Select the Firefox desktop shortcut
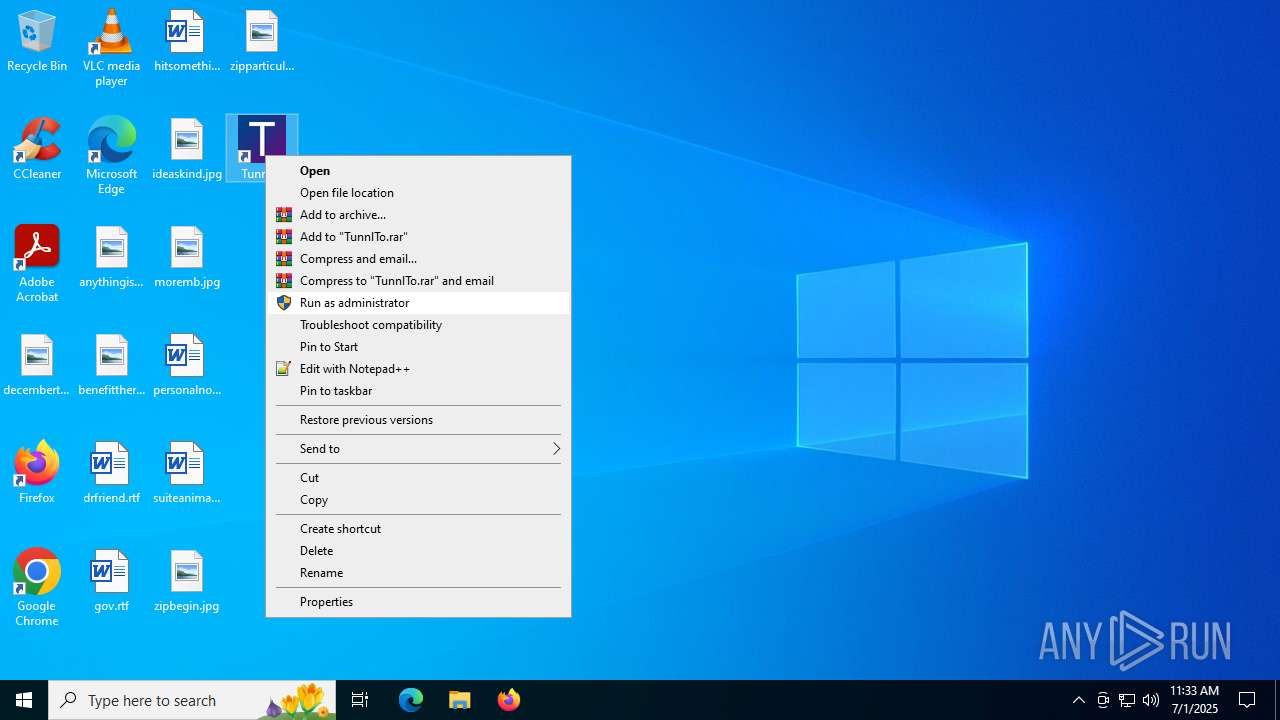 (x=37, y=472)
